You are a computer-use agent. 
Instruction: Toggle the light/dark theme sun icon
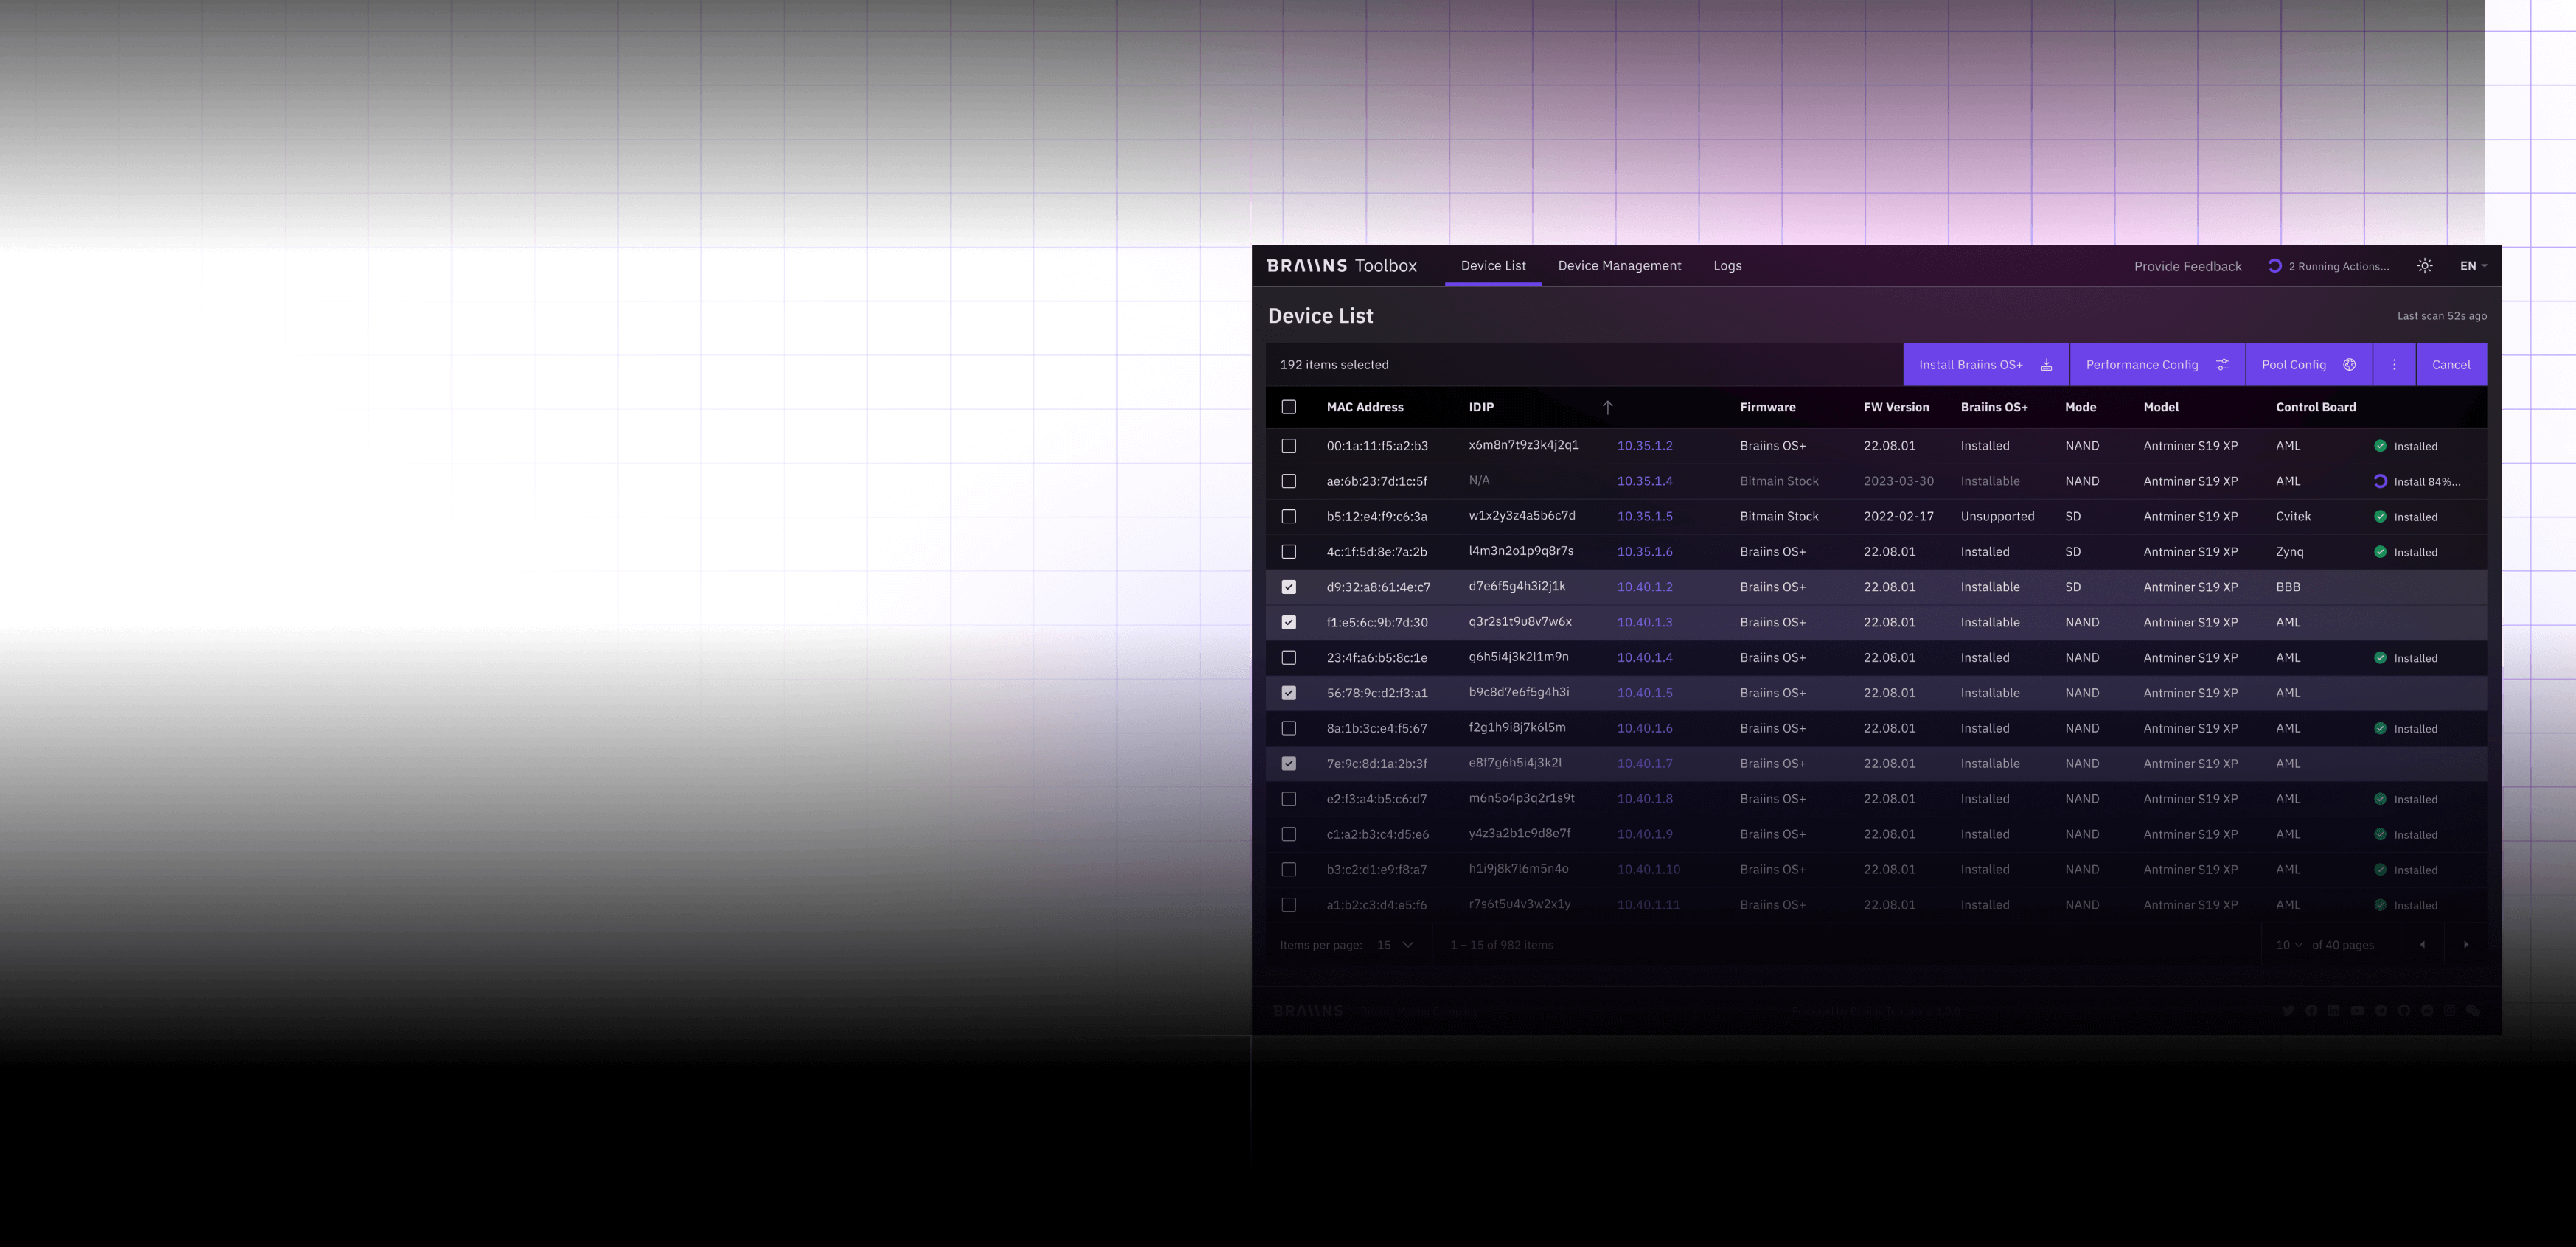coord(2424,266)
